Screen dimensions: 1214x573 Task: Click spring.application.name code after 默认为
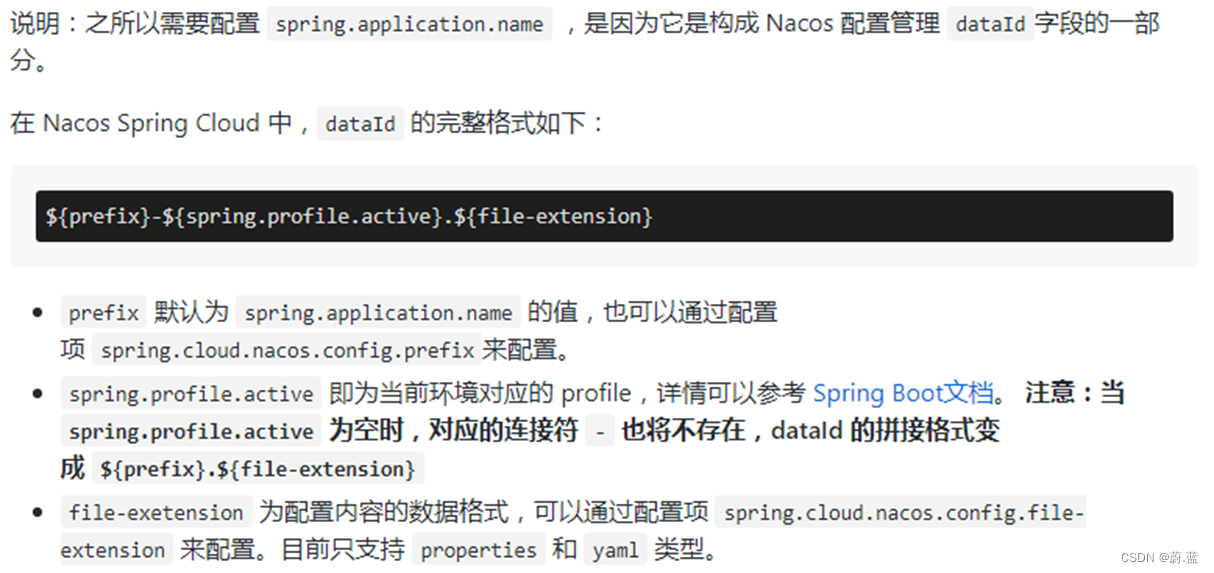(x=378, y=313)
